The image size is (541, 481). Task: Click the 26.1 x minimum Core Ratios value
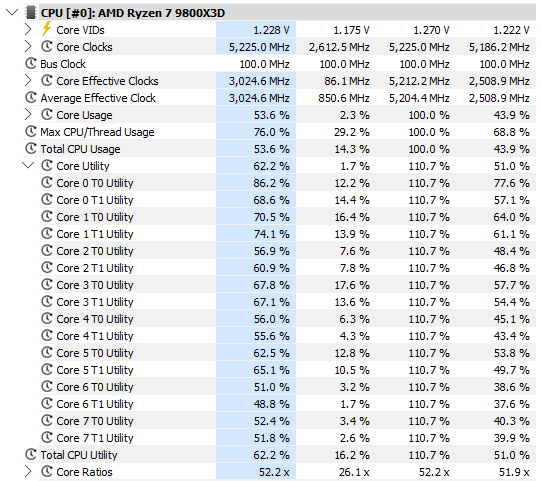(x=354, y=472)
